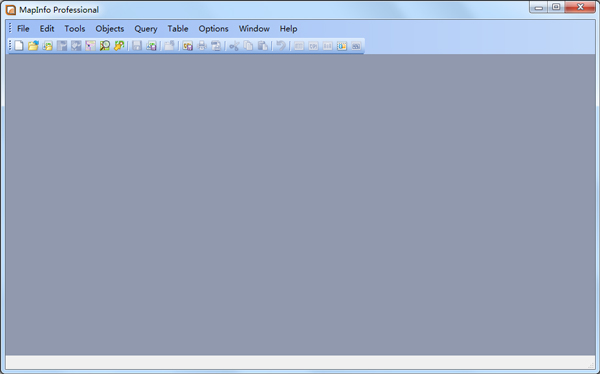Create a new table with the blank page icon
600x374 pixels.
(19, 46)
